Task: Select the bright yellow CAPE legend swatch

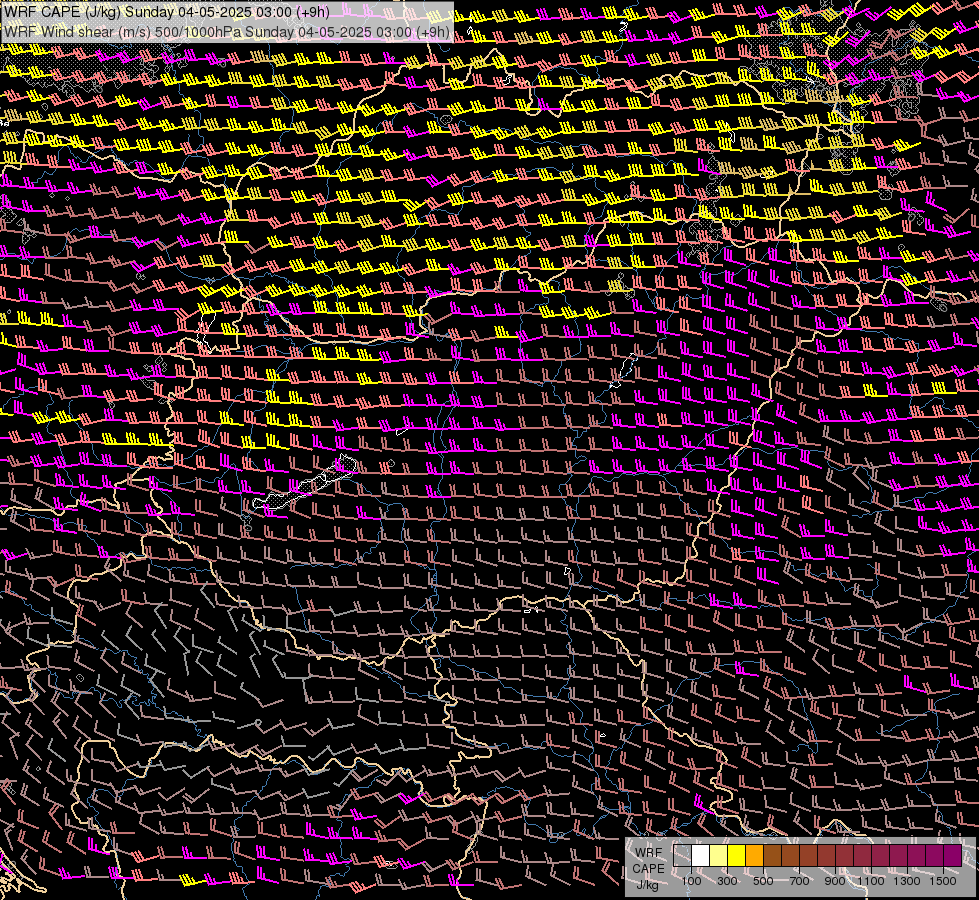Action: (x=737, y=856)
